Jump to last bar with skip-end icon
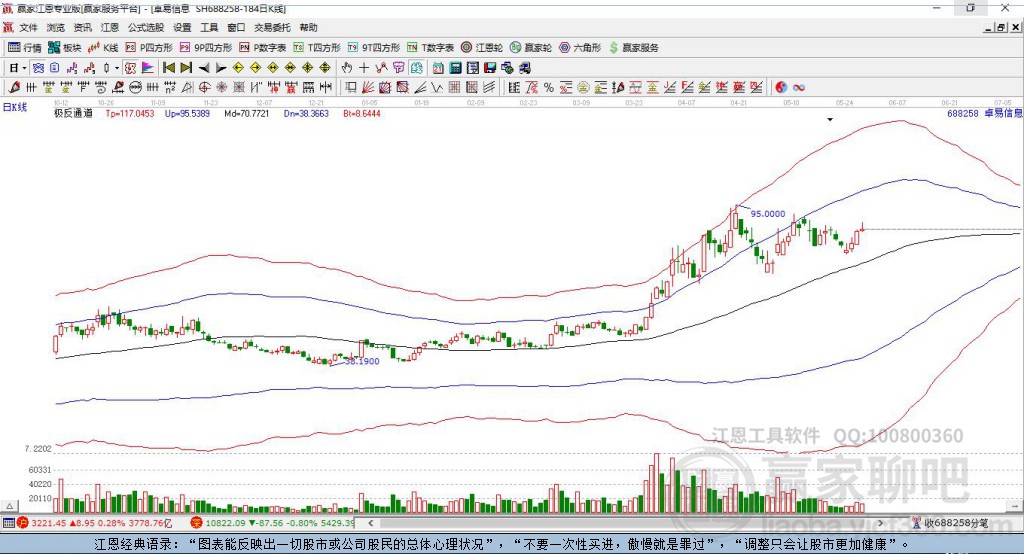This screenshot has height=554, width=1024. [186, 68]
